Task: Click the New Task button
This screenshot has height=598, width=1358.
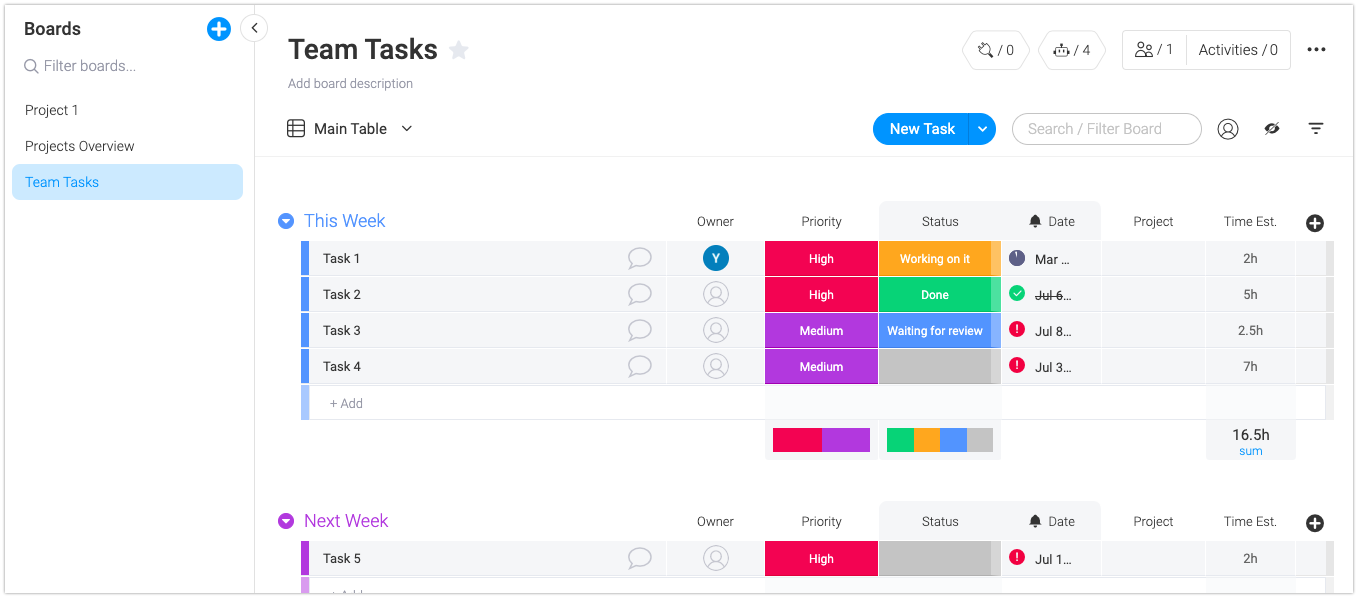Action: [921, 129]
